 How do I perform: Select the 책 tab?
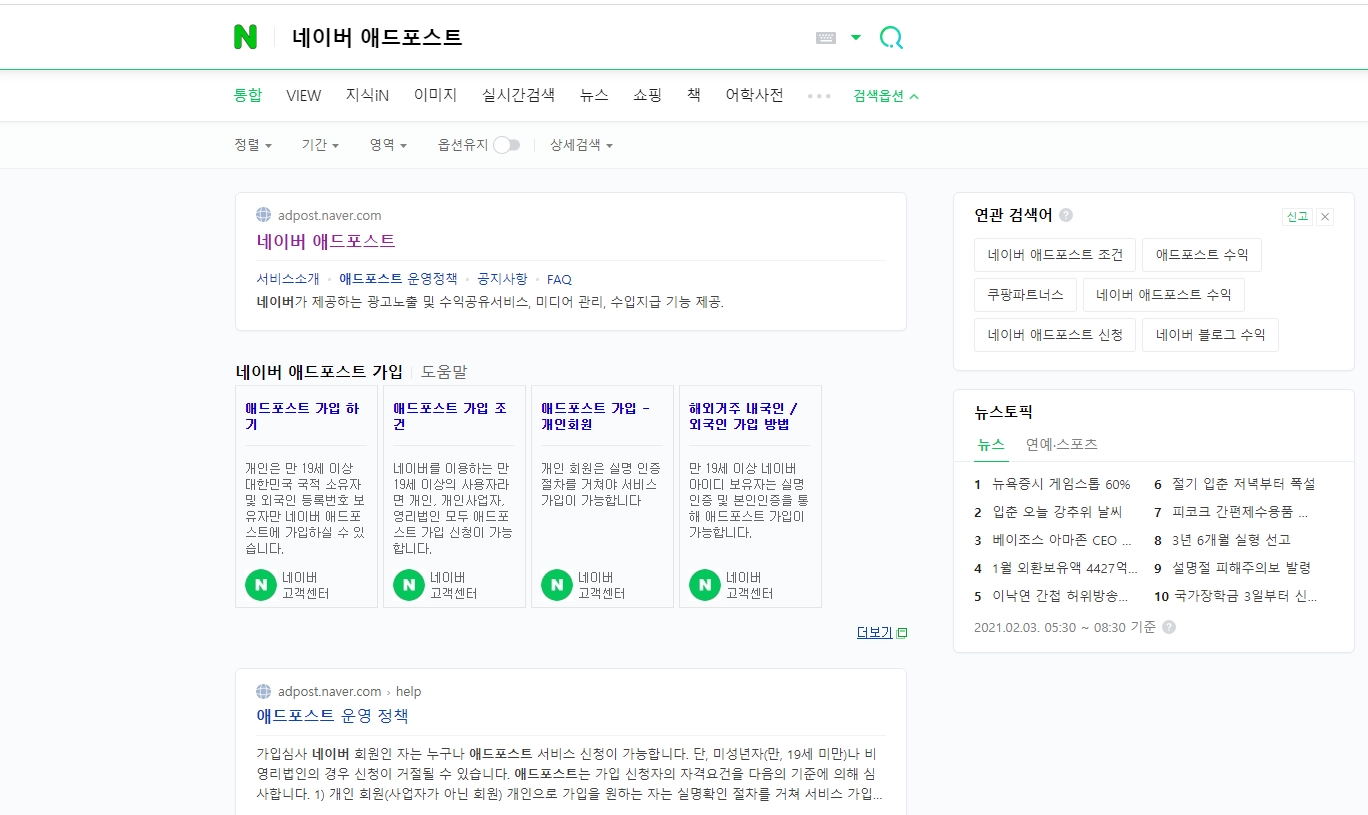693,95
